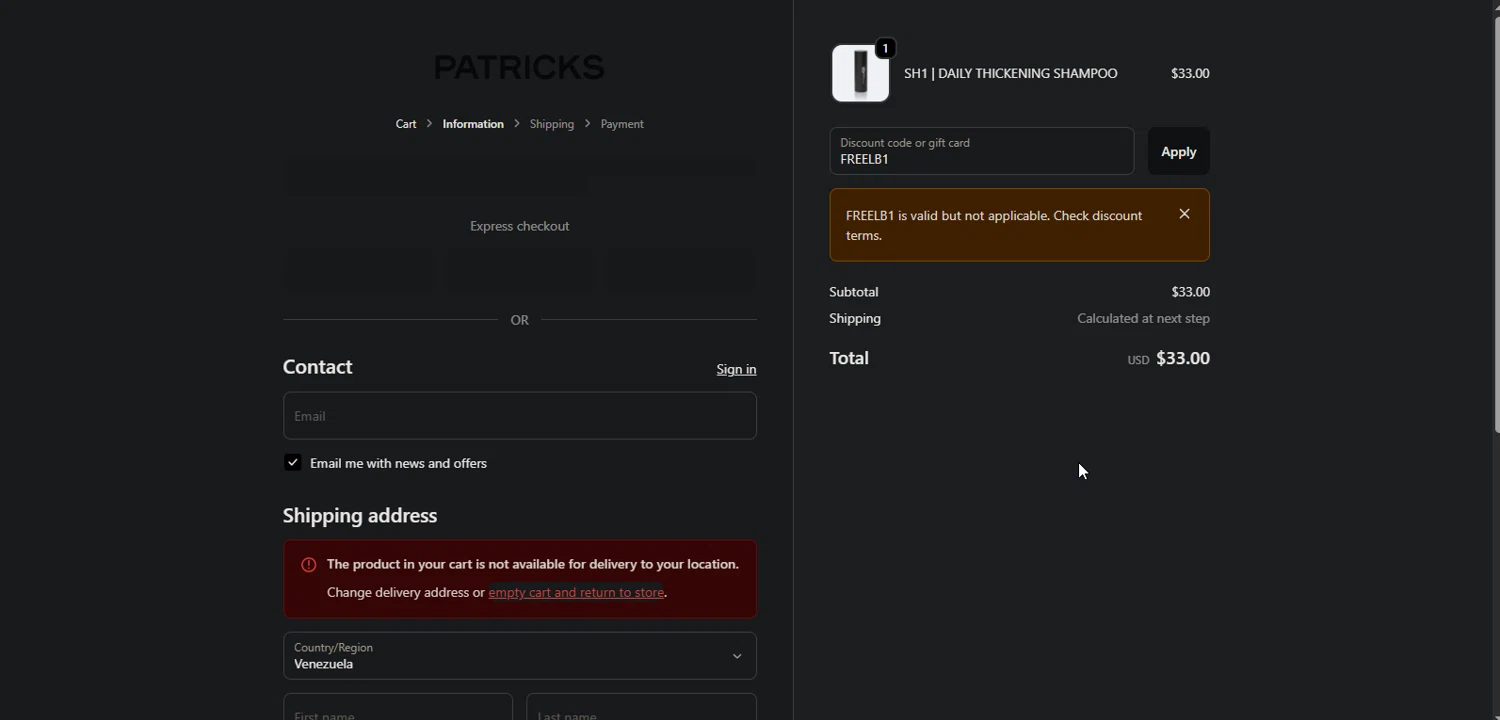Click the quantity badge on product image
Viewport: 1500px width, 720px height.
pos(885,48)
